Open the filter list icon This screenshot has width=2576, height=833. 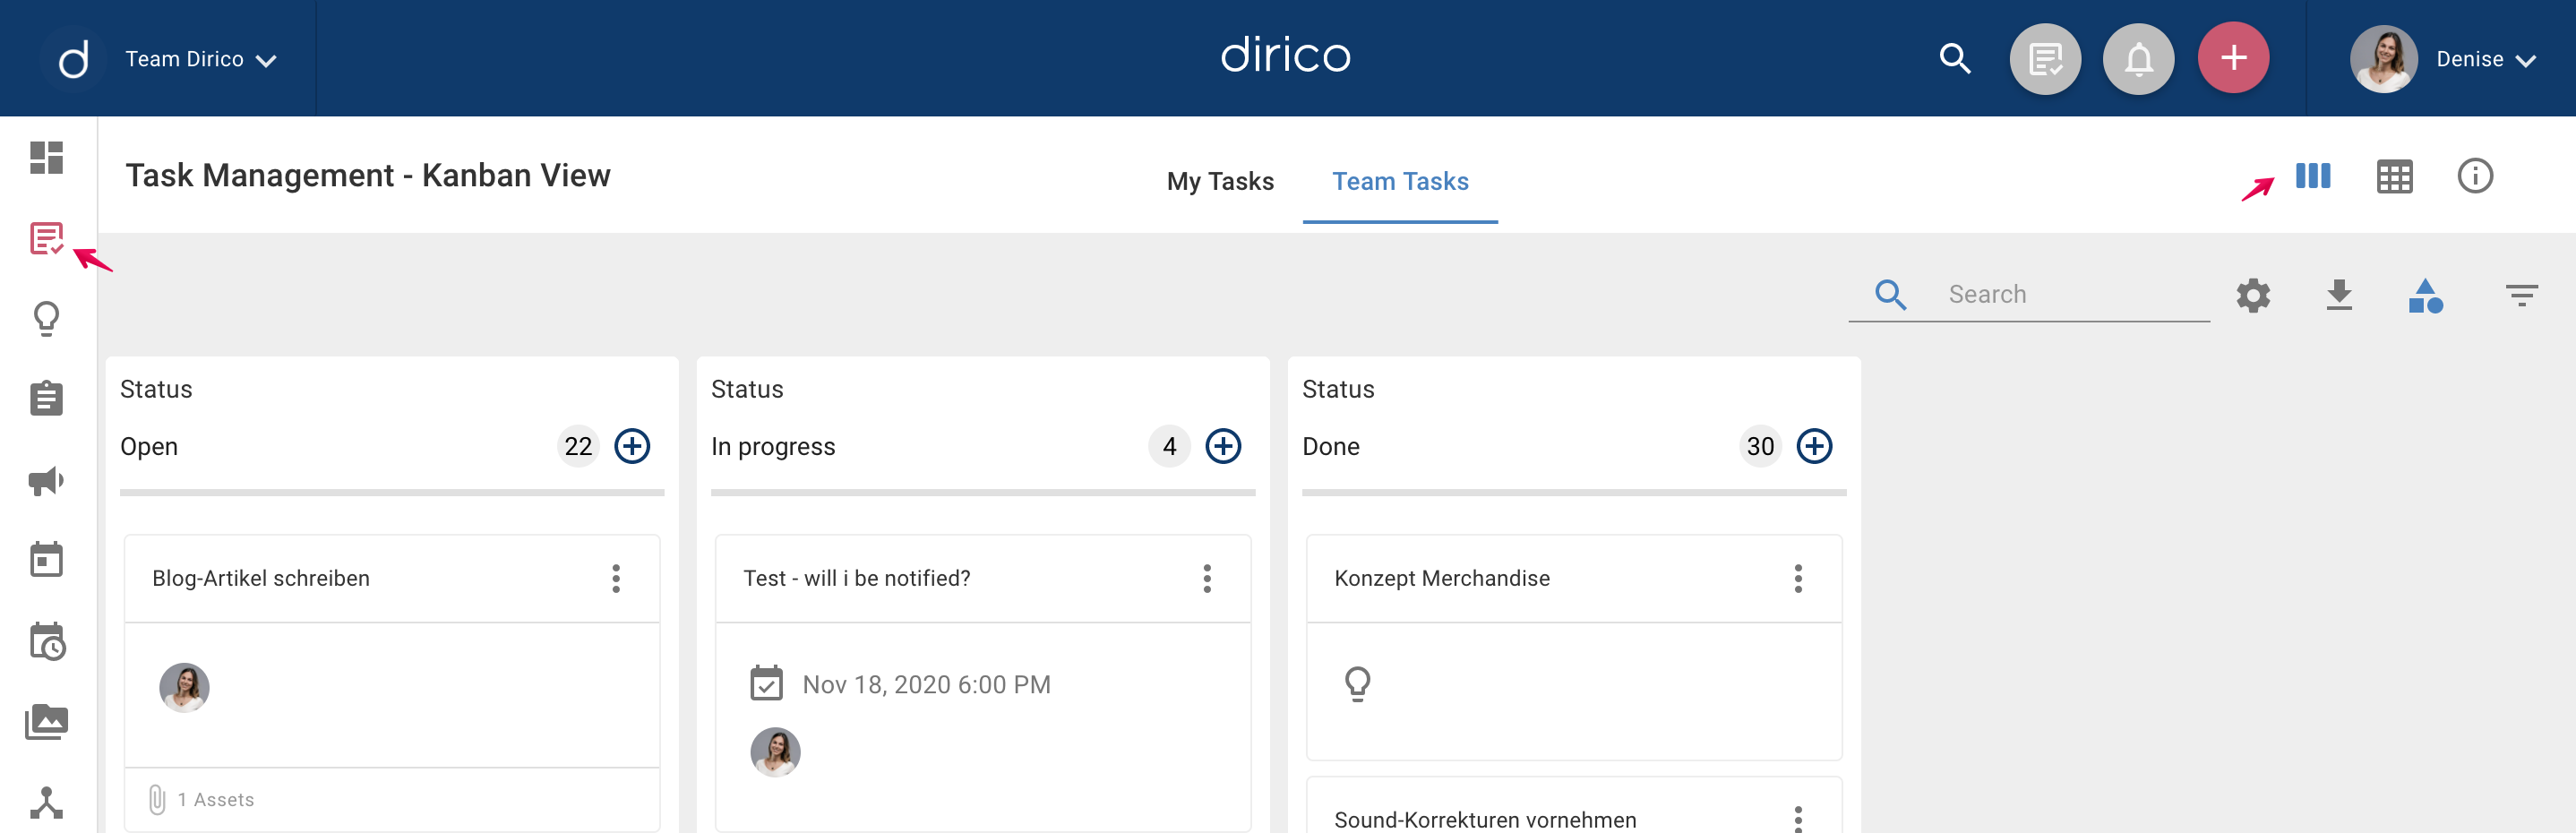(x=2521, y=295)
